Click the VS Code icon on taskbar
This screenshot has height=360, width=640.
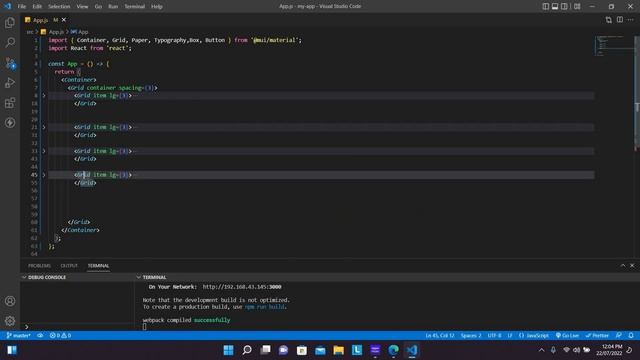tap(412, 350)
